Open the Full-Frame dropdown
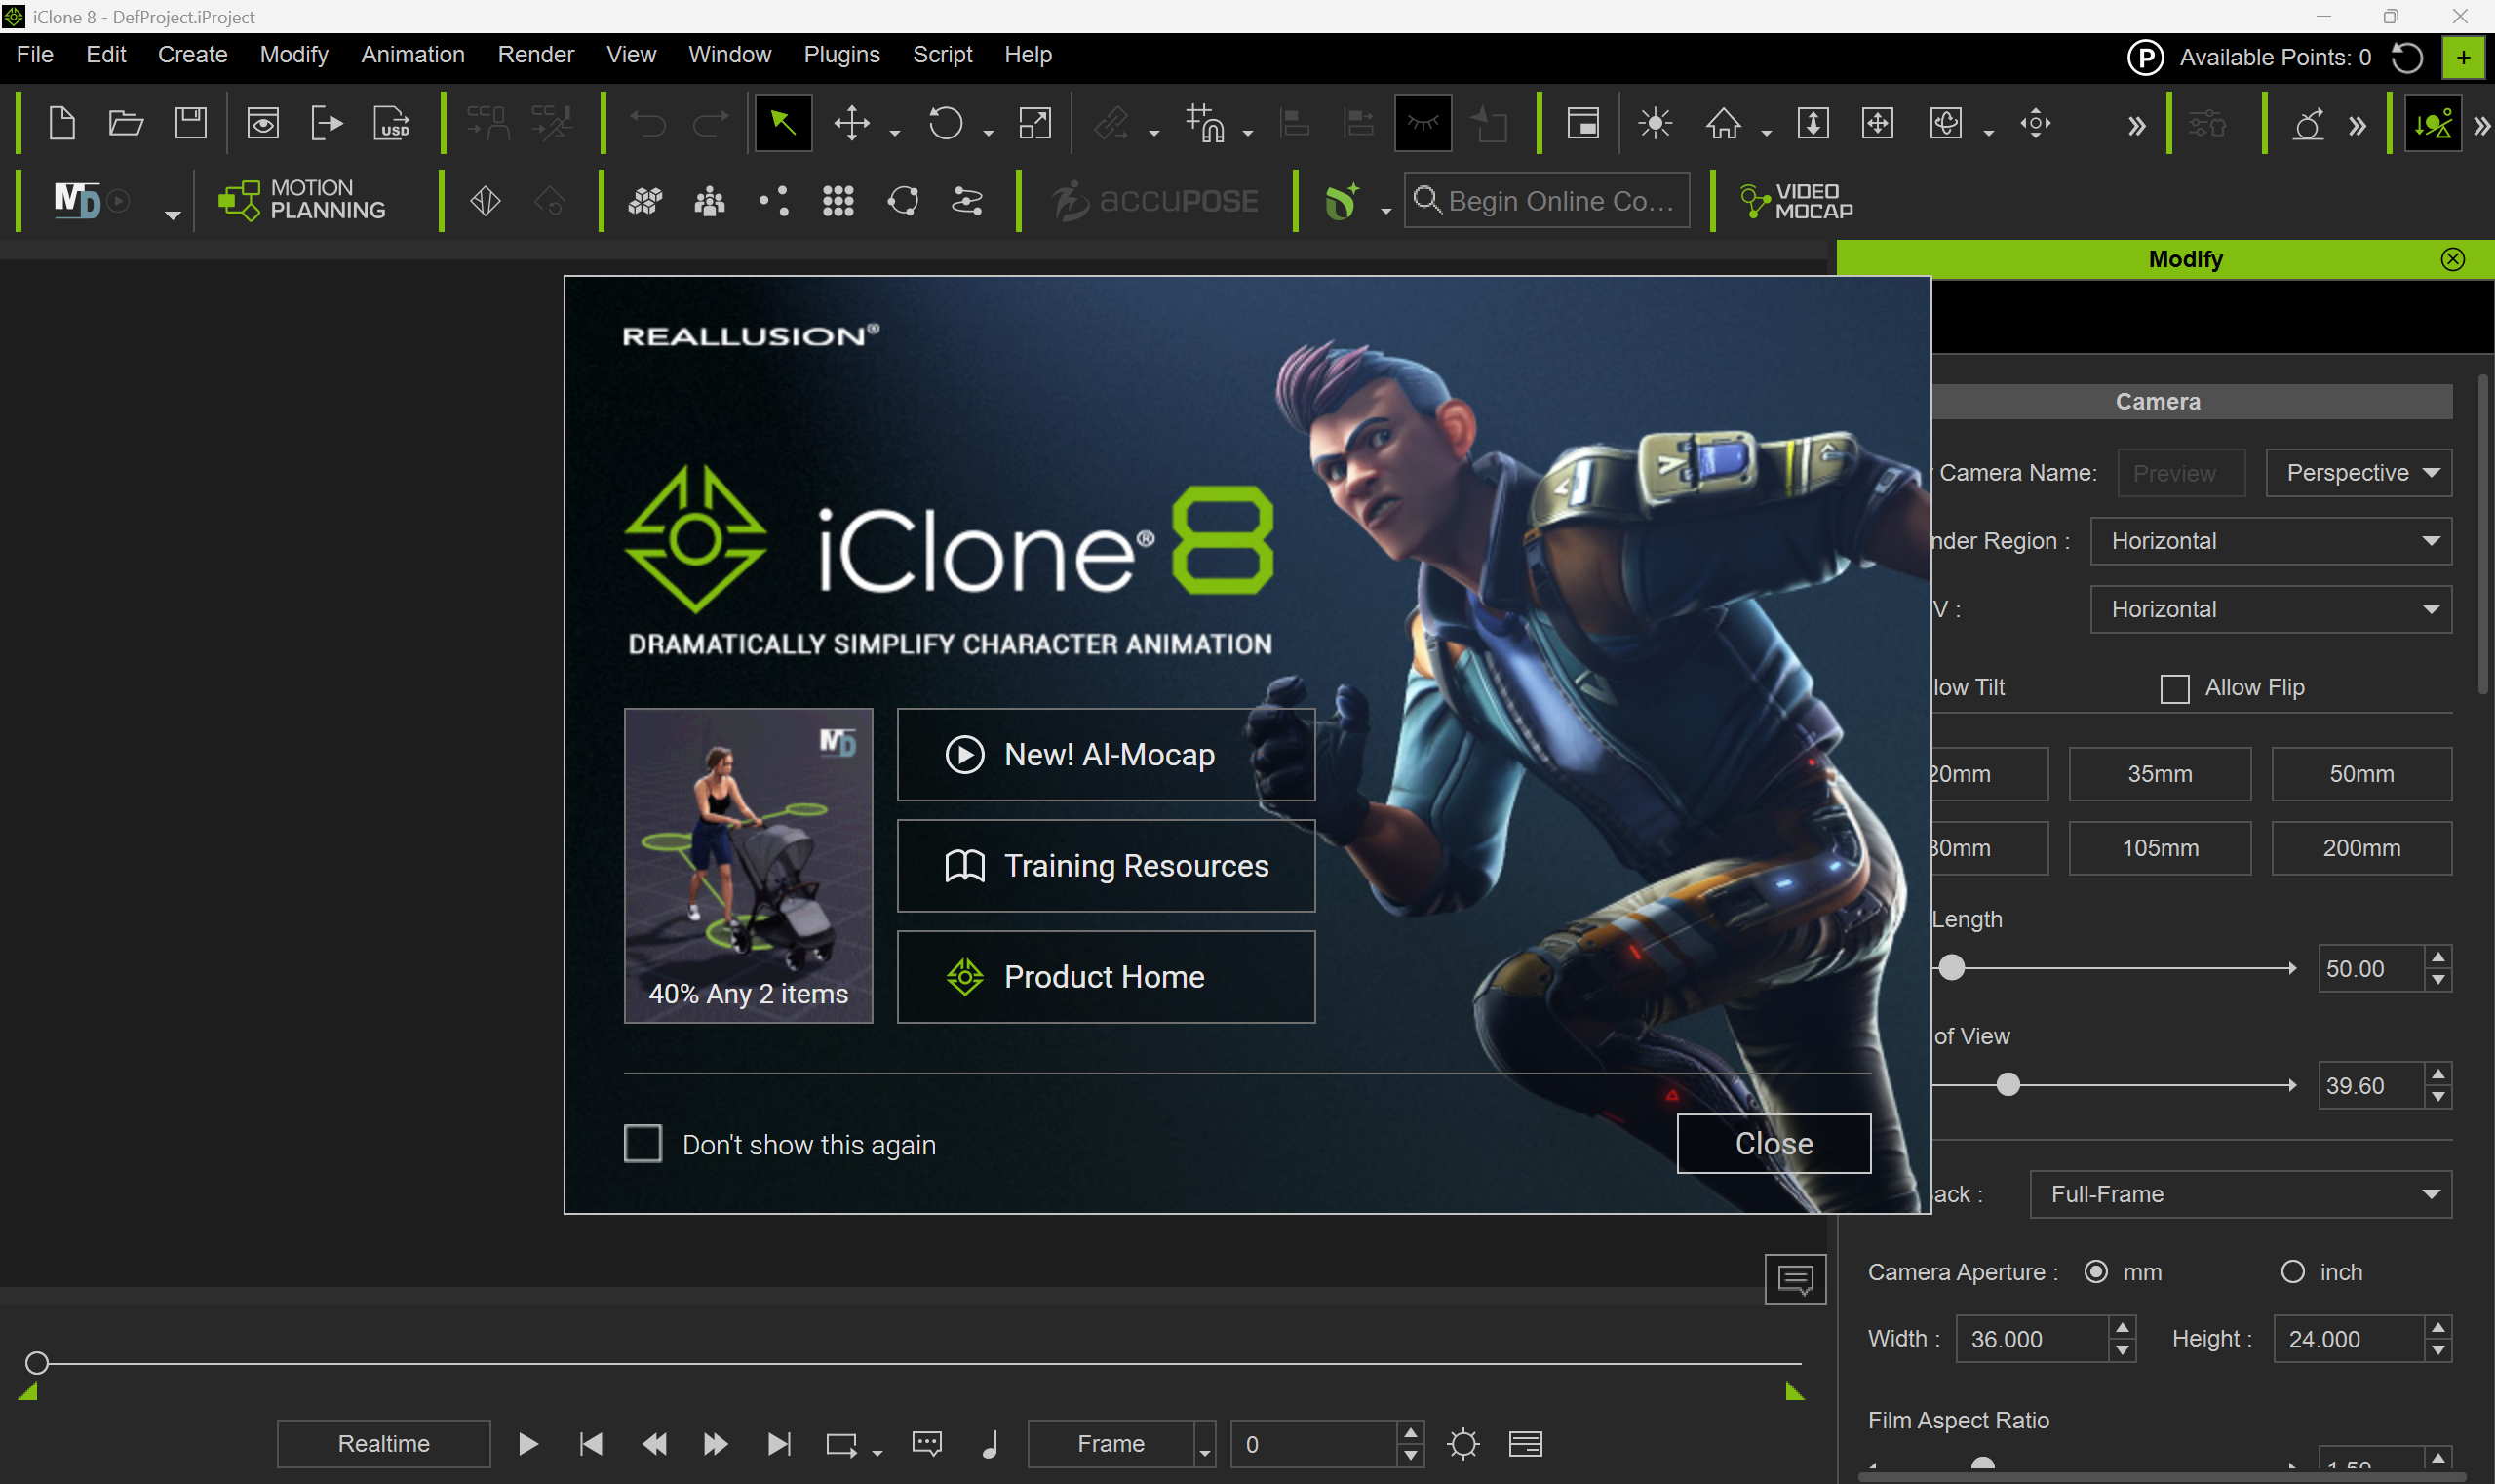2495x1484 pixels. 2241,1194
